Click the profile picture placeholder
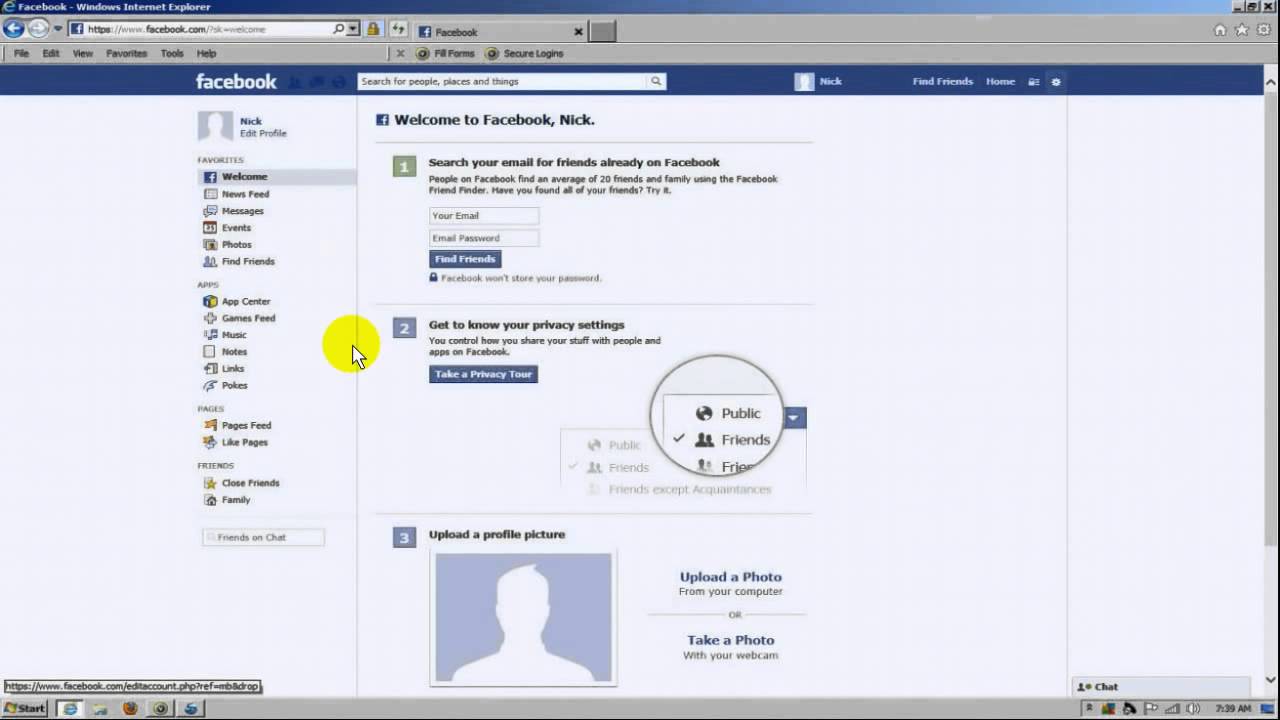The image size is (1280, 720). click(523, 618)
